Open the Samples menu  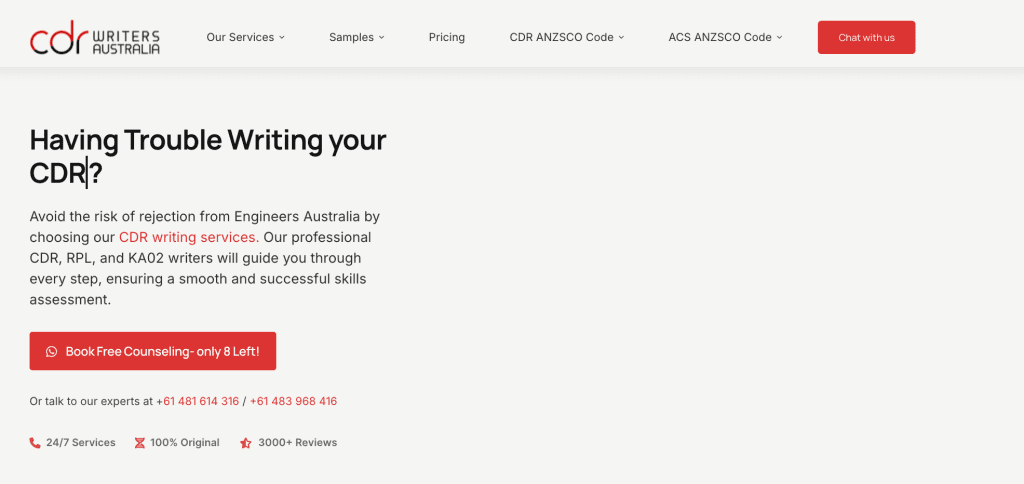tap(357, 37)
